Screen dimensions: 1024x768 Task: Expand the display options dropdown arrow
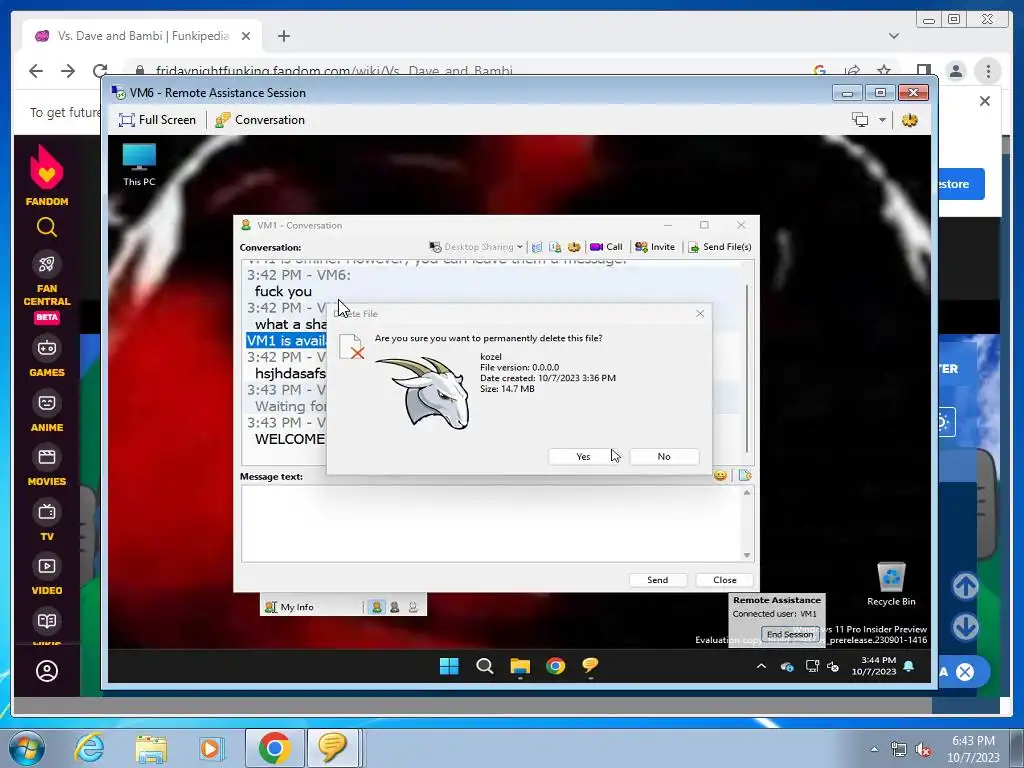[882, 120]
